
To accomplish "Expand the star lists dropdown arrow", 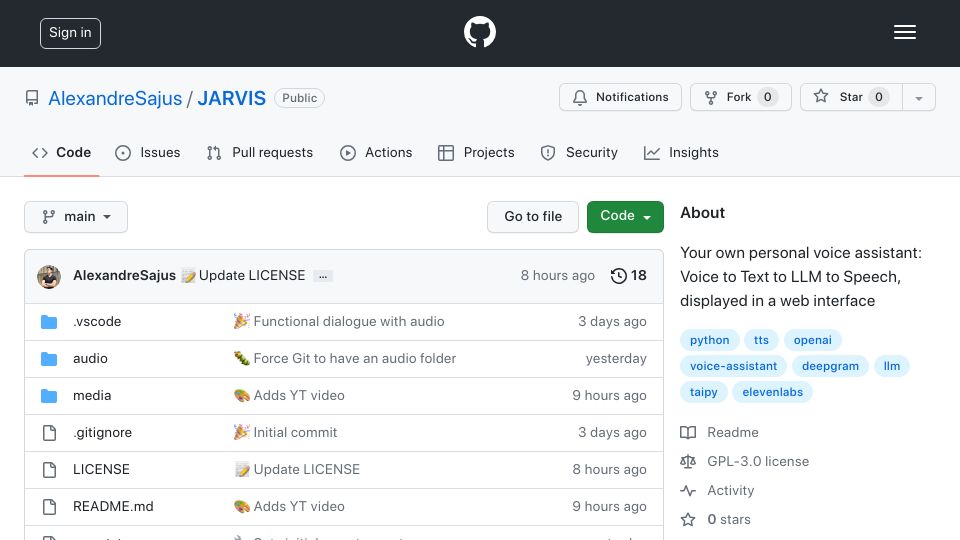I will click(x=918, y=97).
